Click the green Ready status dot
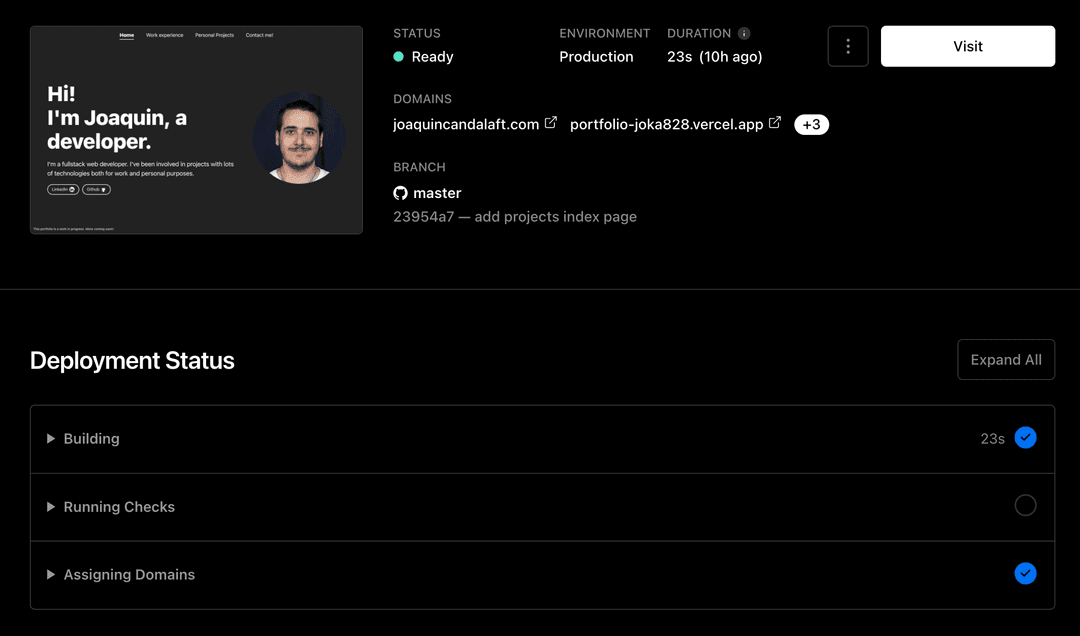Screen dimensions: 1080x636 coord(398,57)
